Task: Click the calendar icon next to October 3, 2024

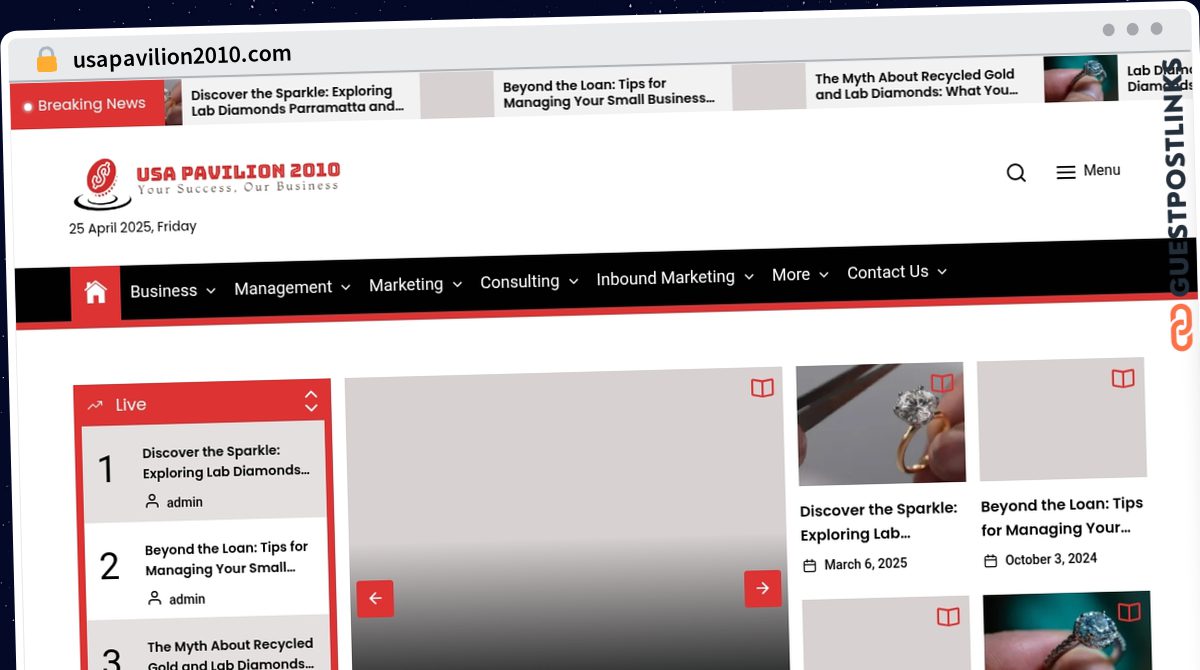Action: (991, 561)
